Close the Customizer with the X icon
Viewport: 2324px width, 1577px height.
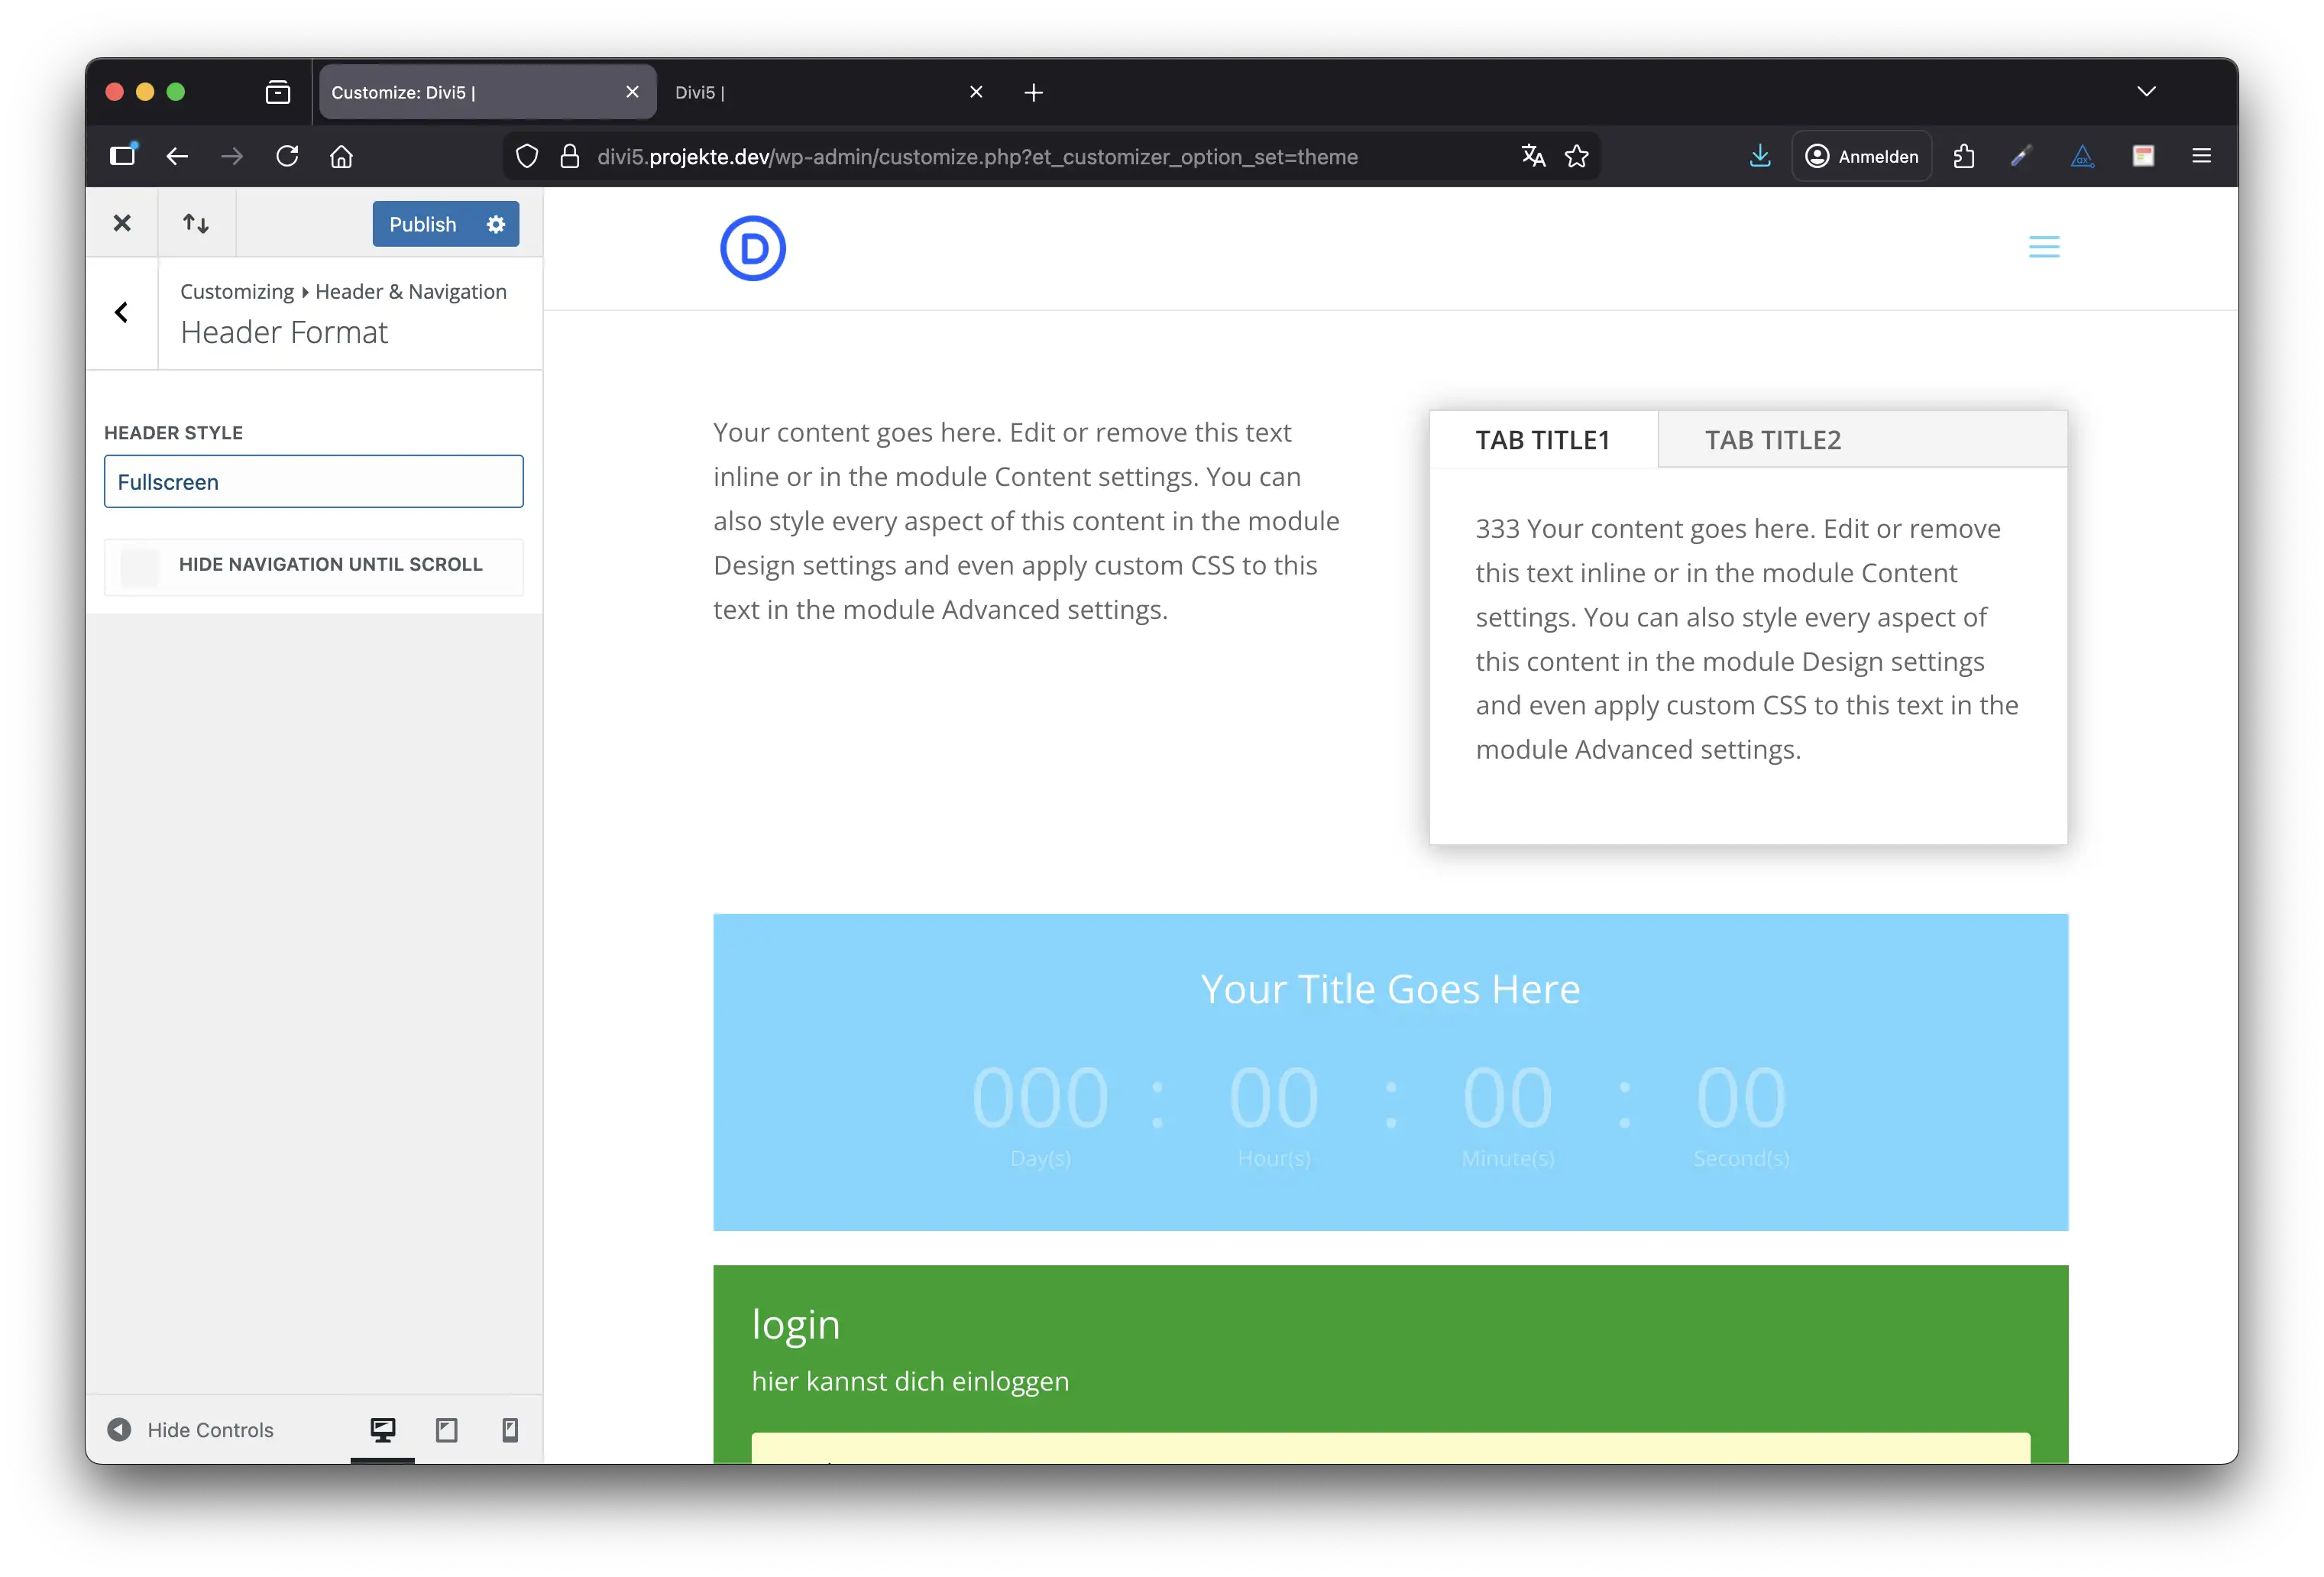click(122, 223)
